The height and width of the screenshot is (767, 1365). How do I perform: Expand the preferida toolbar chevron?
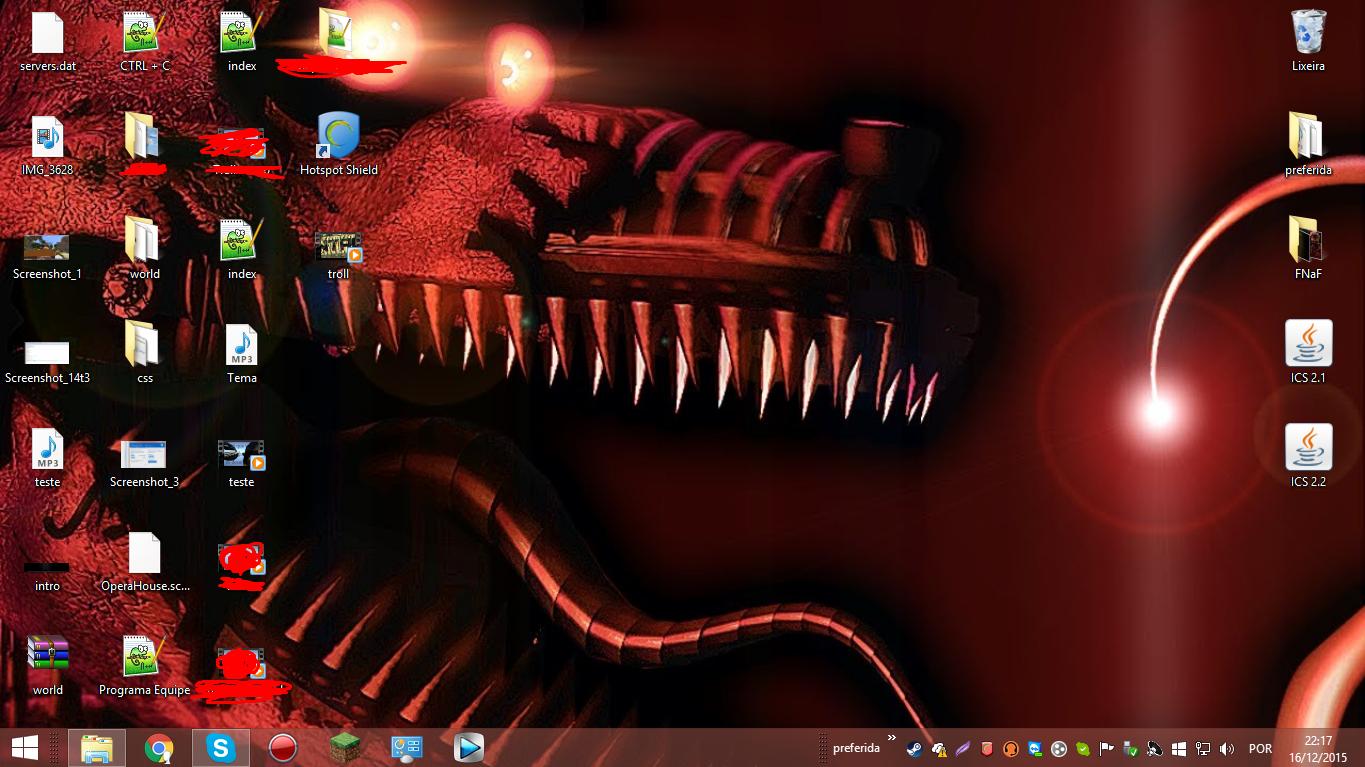[892, 738]
